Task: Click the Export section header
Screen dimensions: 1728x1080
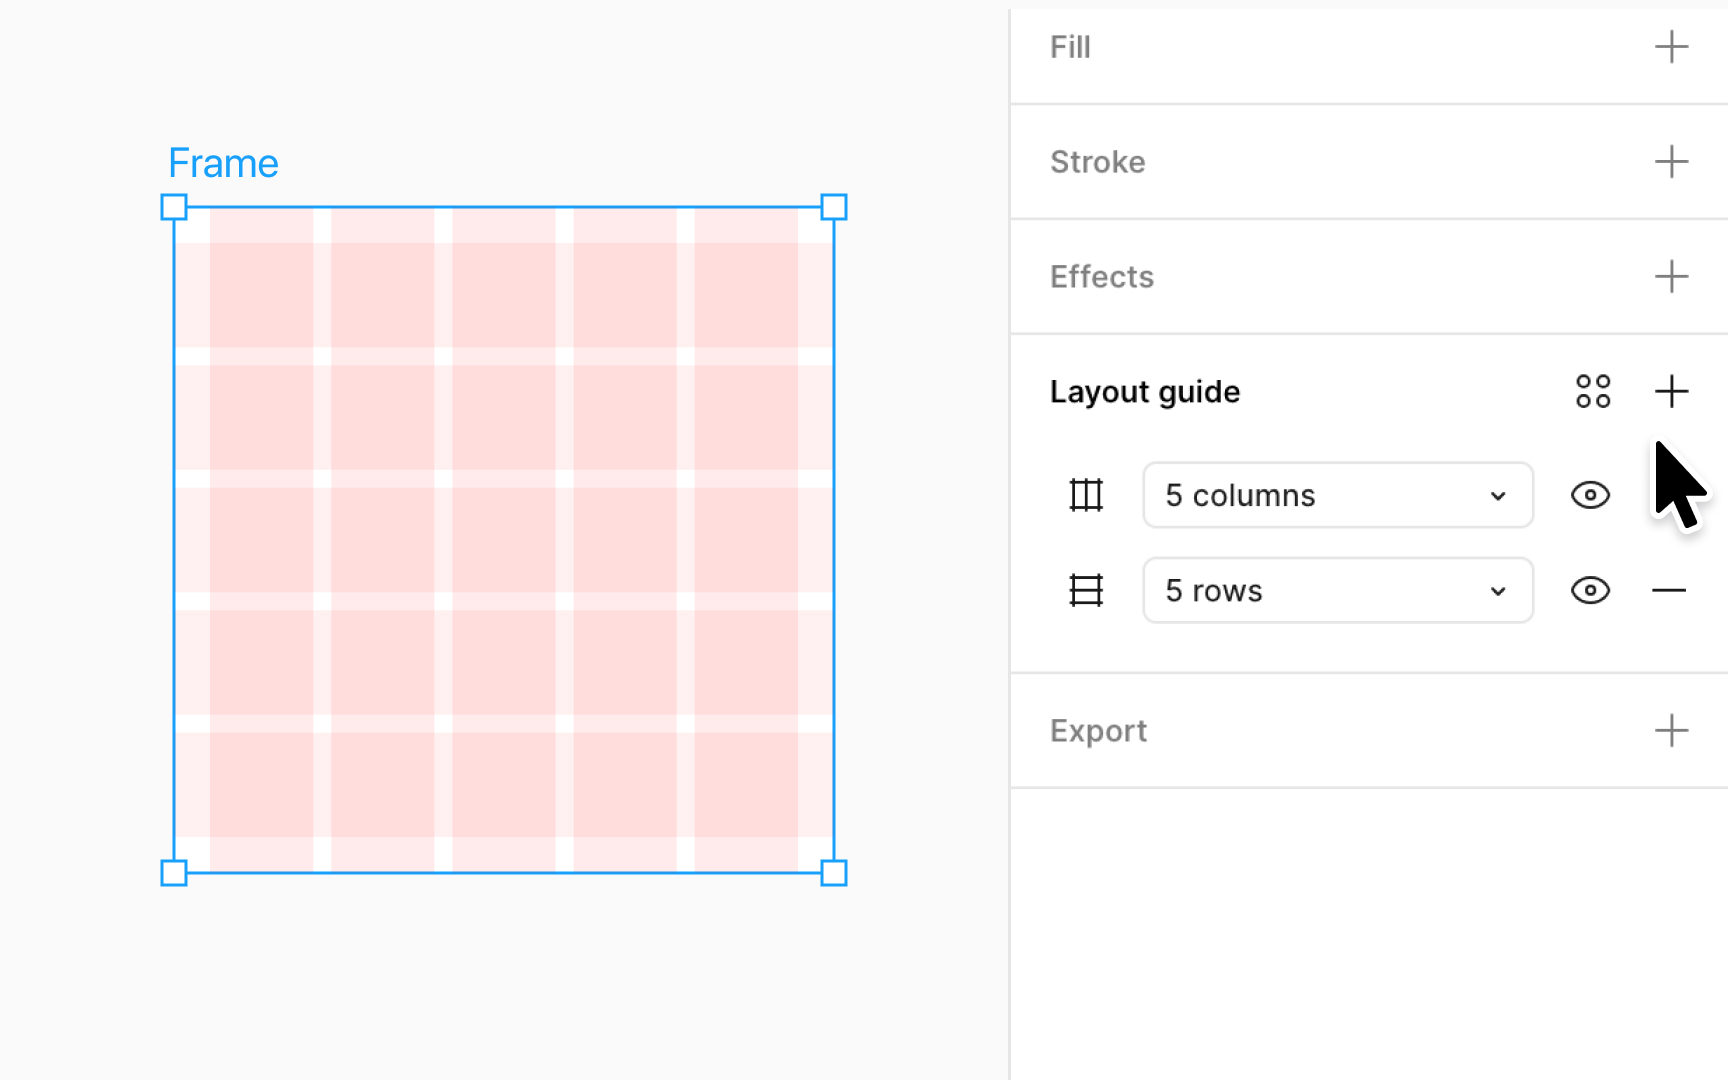Action: (1098, 730)
